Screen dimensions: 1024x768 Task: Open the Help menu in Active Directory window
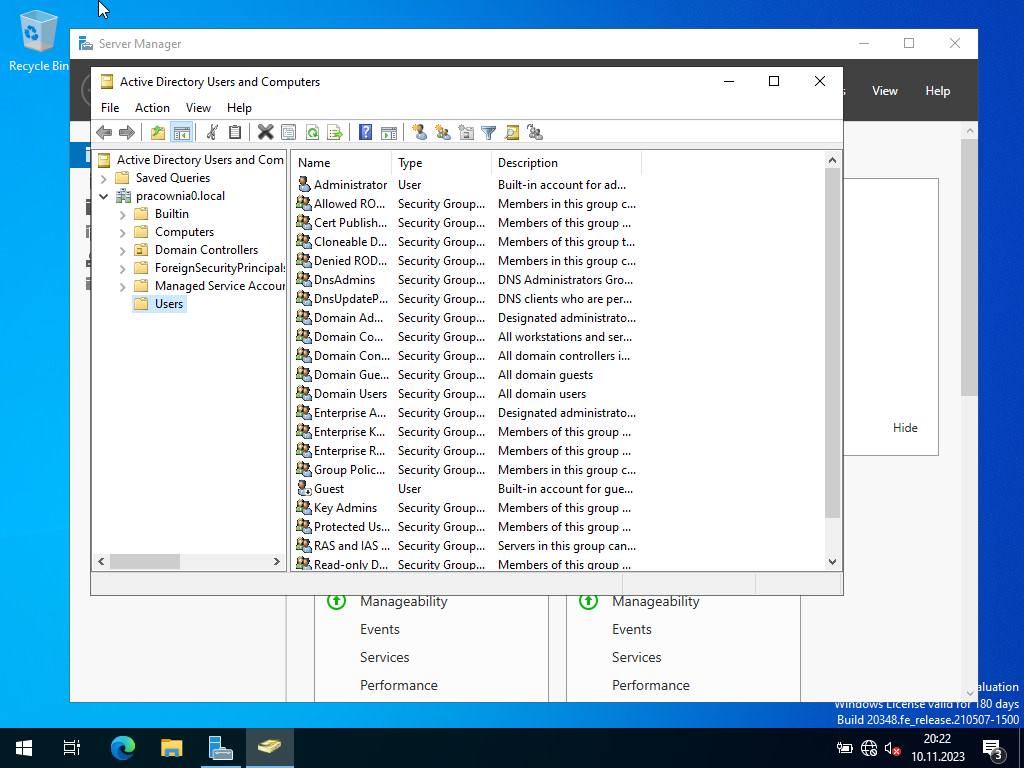coord(239,108)
